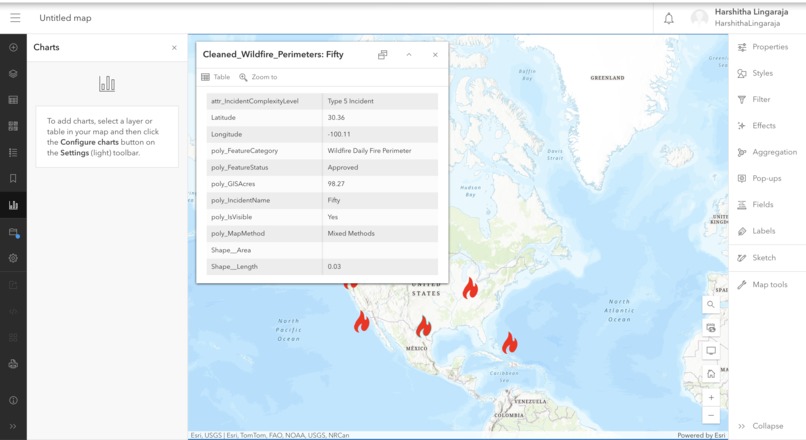806x440 pixels.
Task: Expand the dark toolbar with double-chevron
Action: (x=13, y=426)
